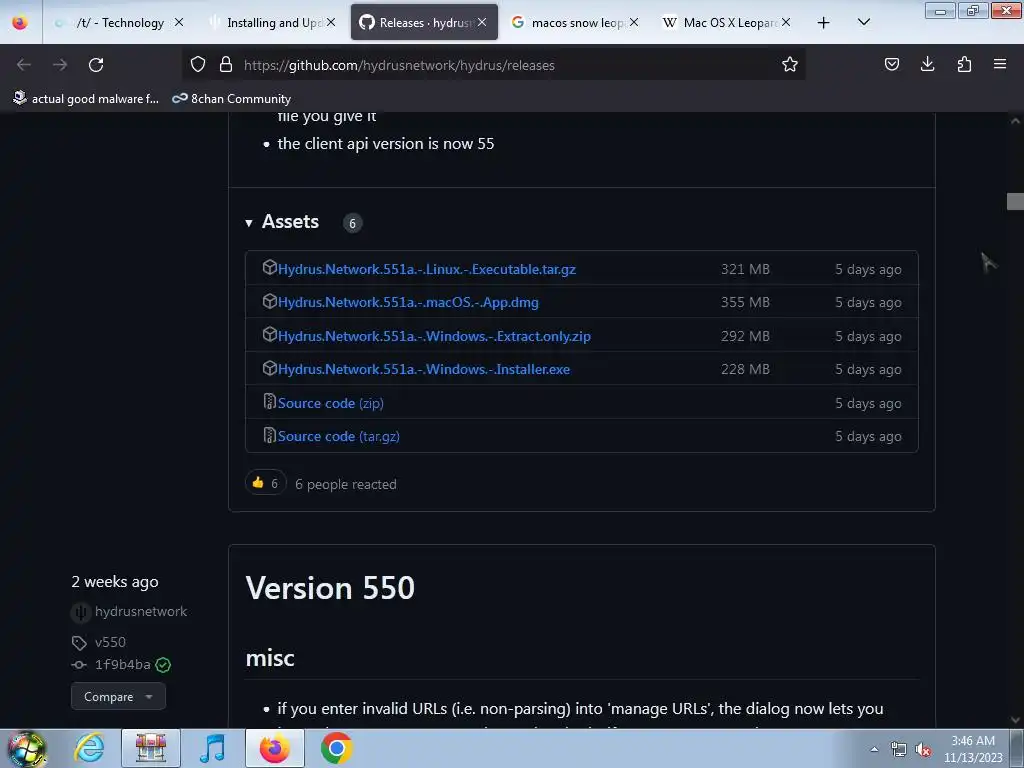
Task: Close the /t/ - Technology tab
Action: [x=179, y=22]
